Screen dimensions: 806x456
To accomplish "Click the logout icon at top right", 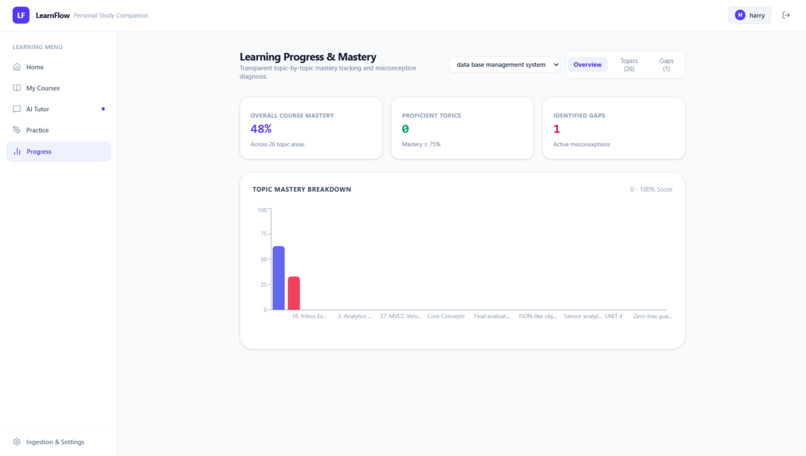I will [786, 15].
